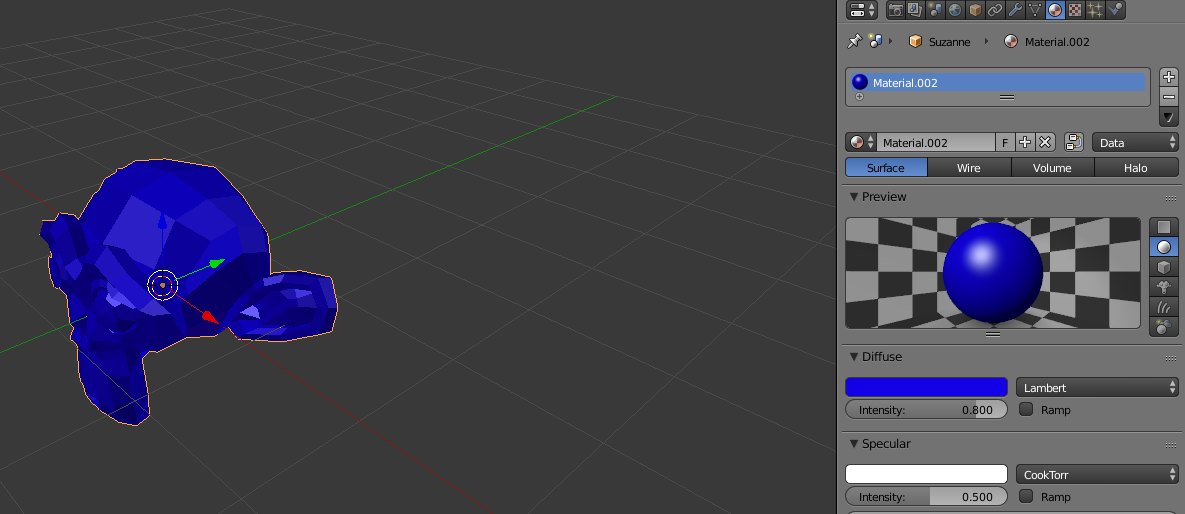
Task: Open the Lambert diffuse shader dropdown
Action: (x=1097, y=387)
